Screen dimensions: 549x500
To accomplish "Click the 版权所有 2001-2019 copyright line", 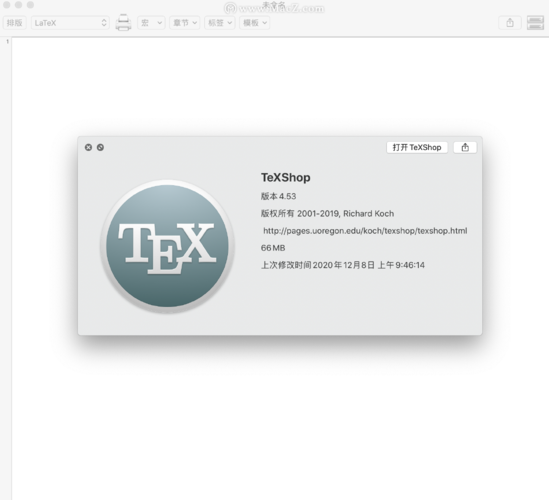I will point(327,214).
